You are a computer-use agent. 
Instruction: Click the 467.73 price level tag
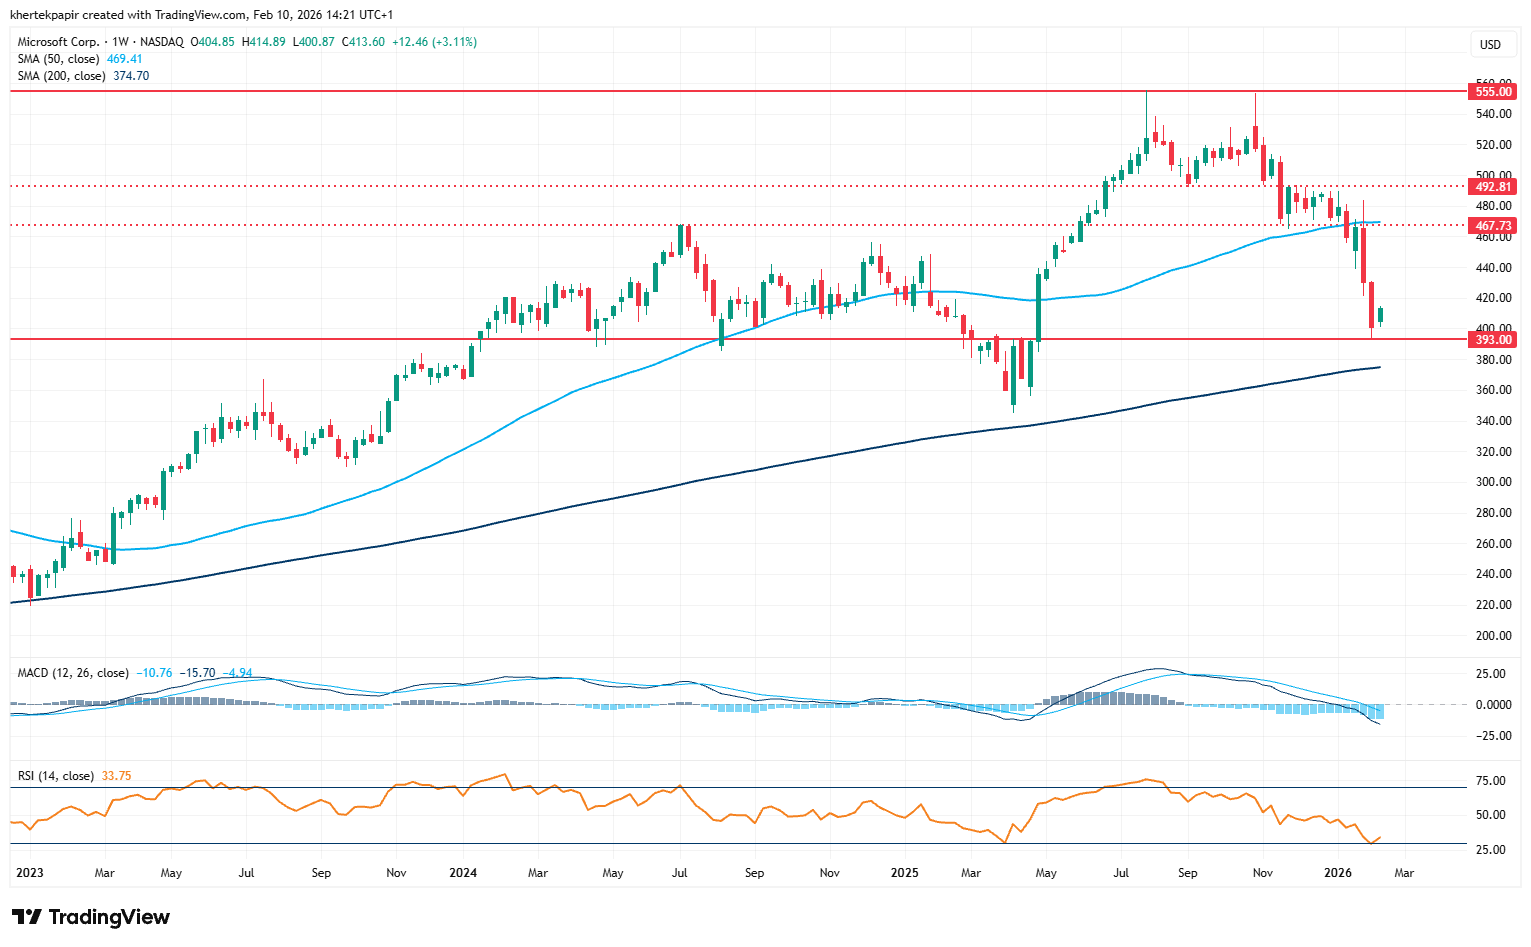pyautogui.click(x=1493, y=226)
